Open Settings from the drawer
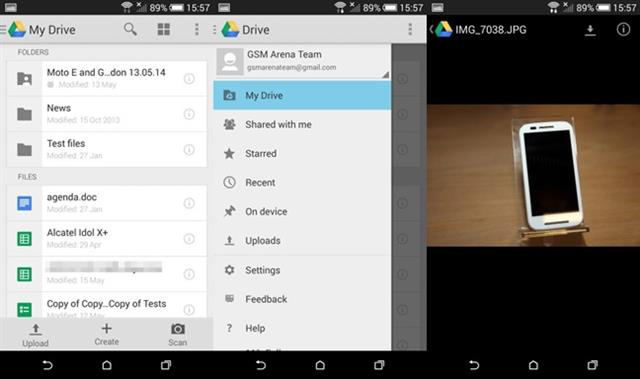The width and height of the screenshot is (640, 379). pos(302,270)
